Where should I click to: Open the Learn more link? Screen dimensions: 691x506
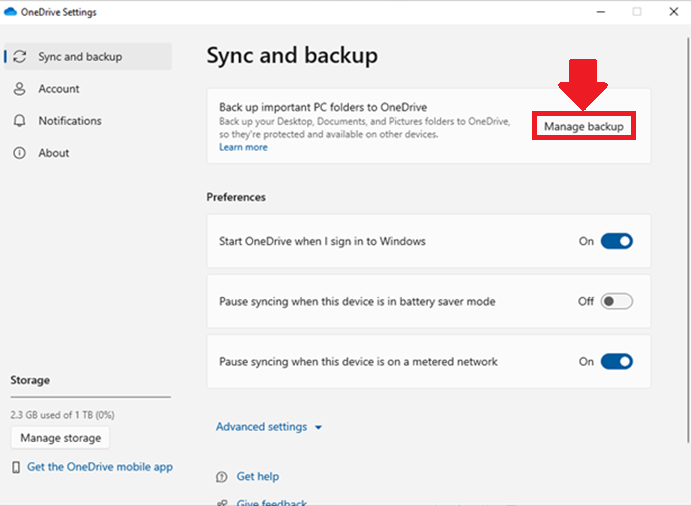pyautogui.click(x=243, y=147)
